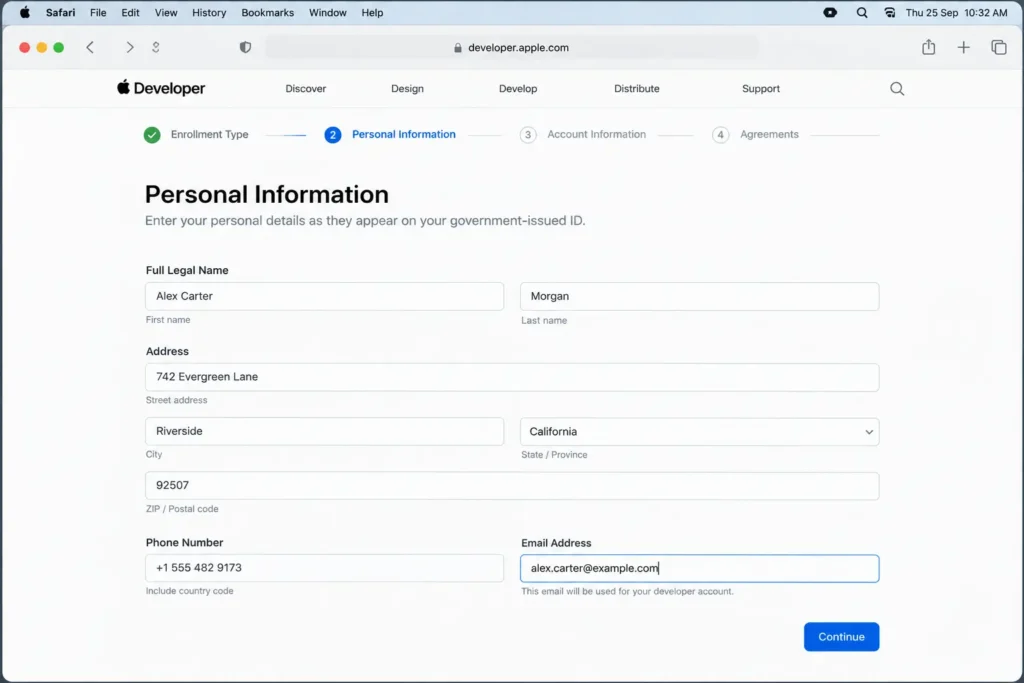Click the Last name field
The image size is (1024, 683).
point(699,296)
